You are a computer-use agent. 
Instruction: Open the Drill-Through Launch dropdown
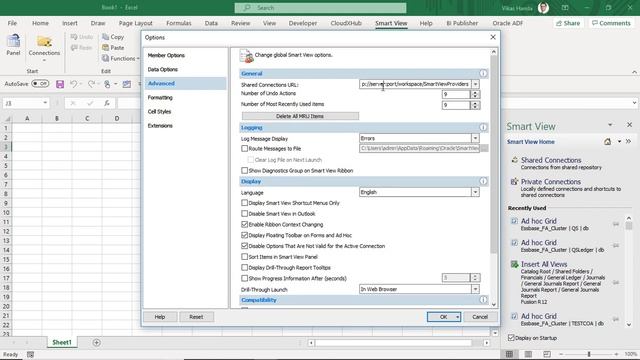click(476, 289)
